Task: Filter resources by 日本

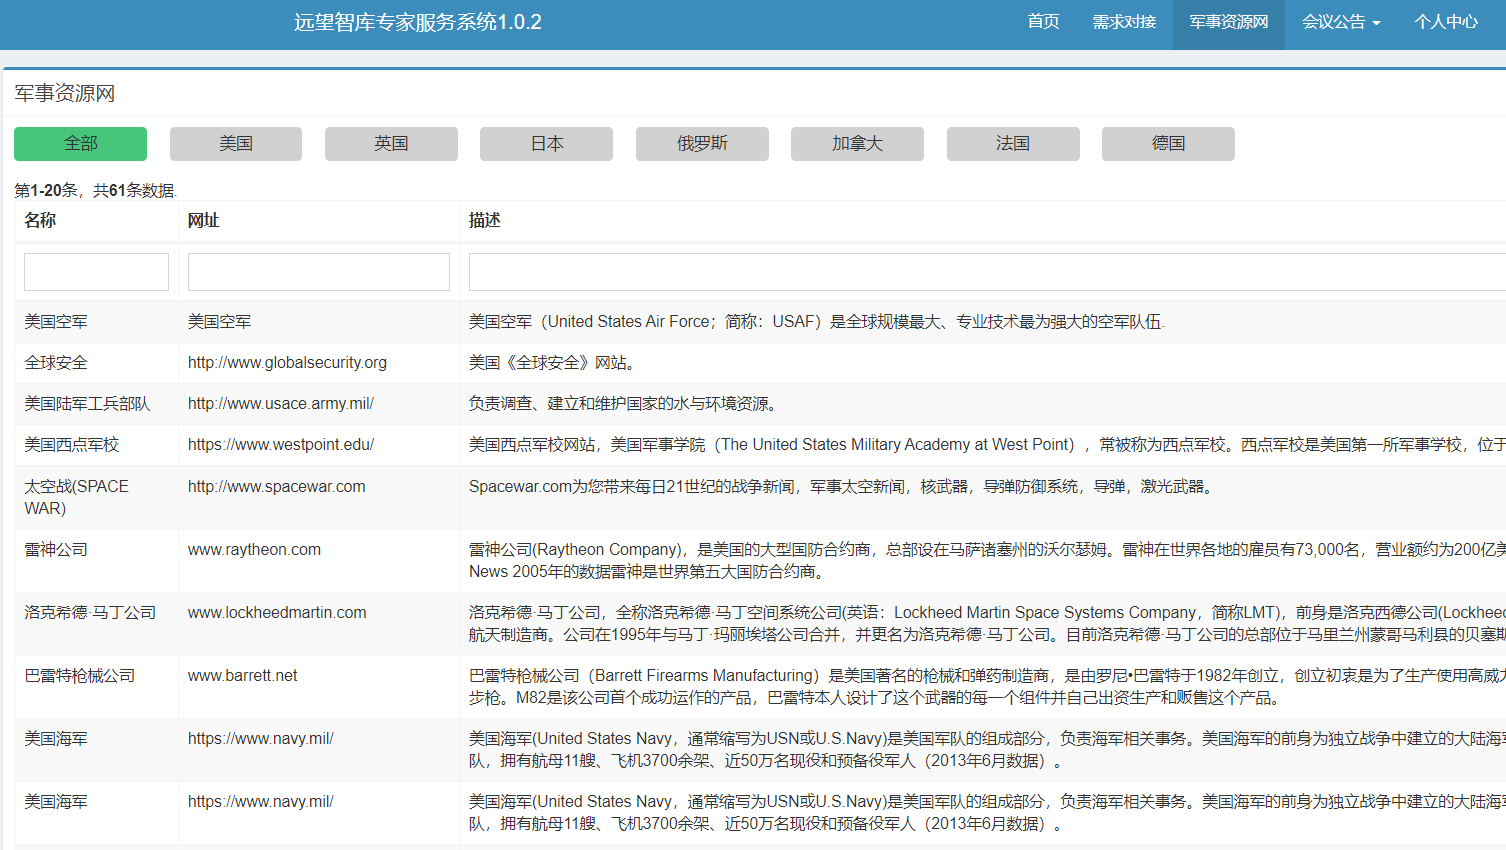Action: click(546, 144)
